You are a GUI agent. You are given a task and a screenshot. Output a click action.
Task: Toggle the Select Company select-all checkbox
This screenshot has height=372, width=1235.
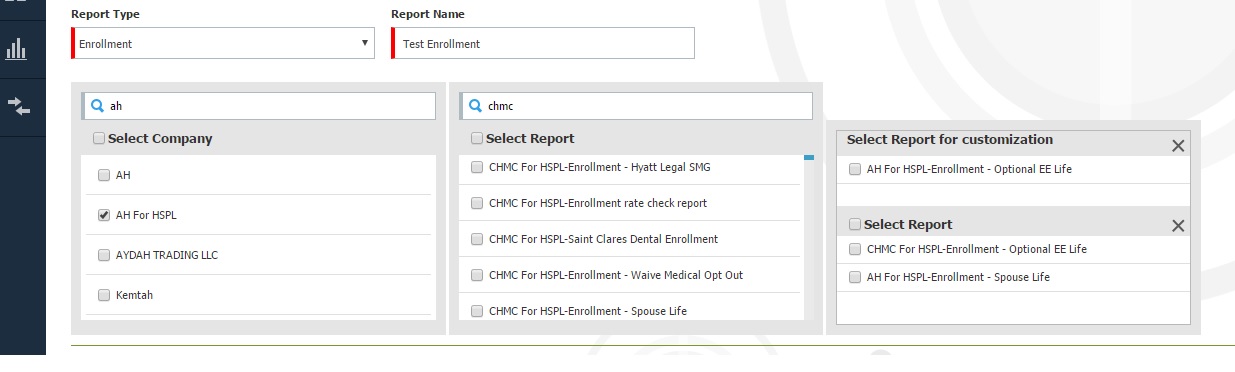point(99,139)
